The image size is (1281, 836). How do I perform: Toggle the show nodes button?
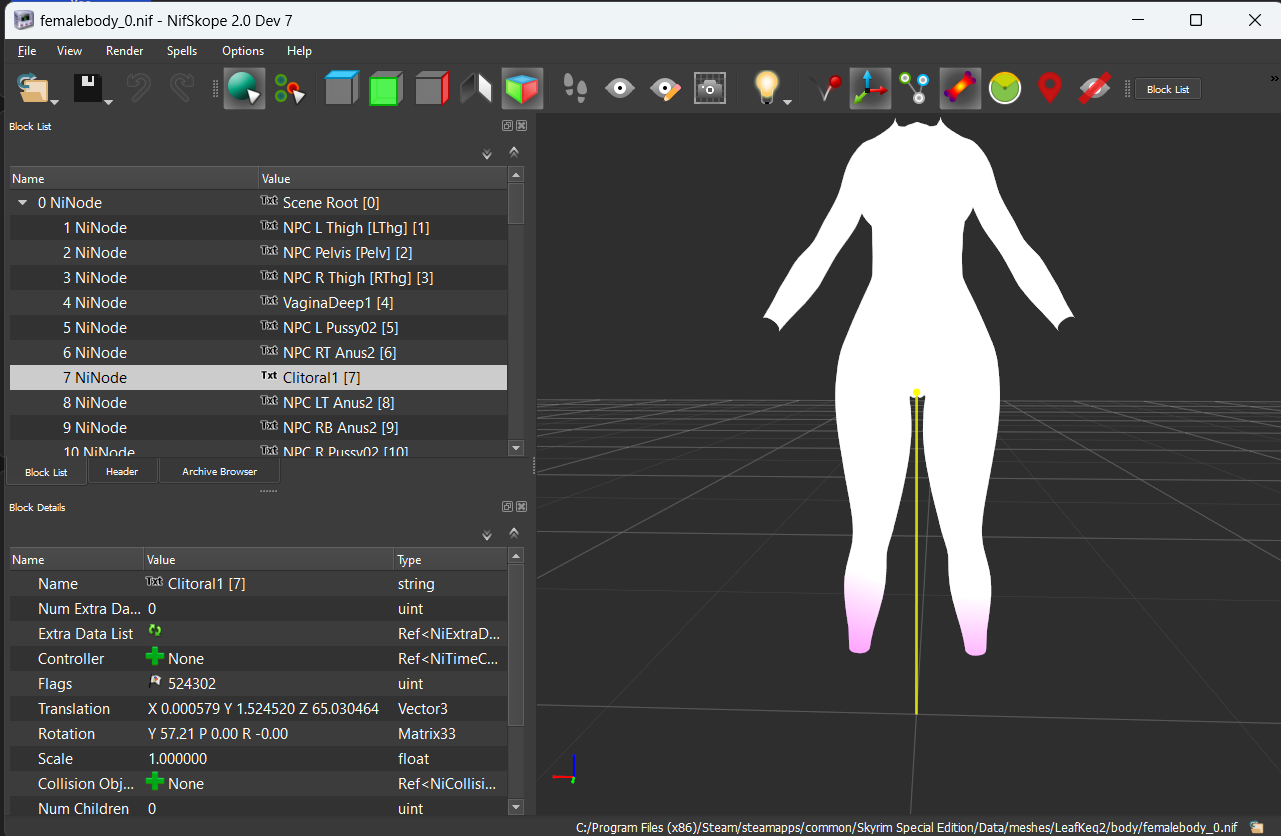pos(914,89)
